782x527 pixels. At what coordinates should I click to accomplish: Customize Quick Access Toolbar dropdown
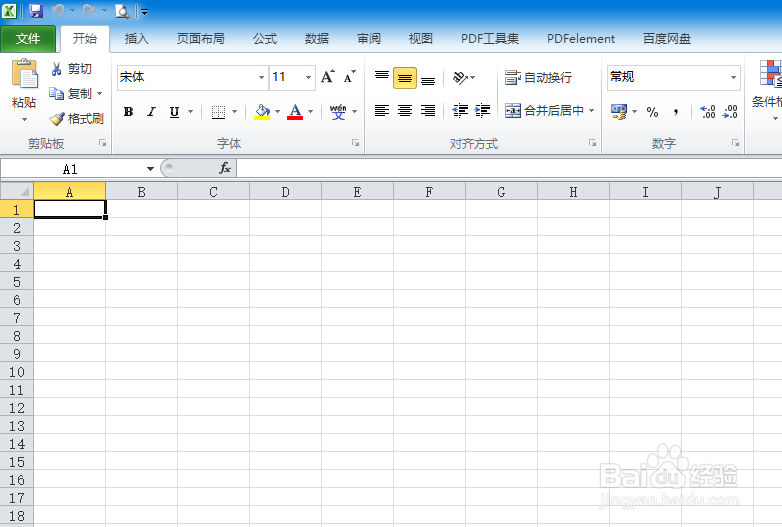[144, 12]
